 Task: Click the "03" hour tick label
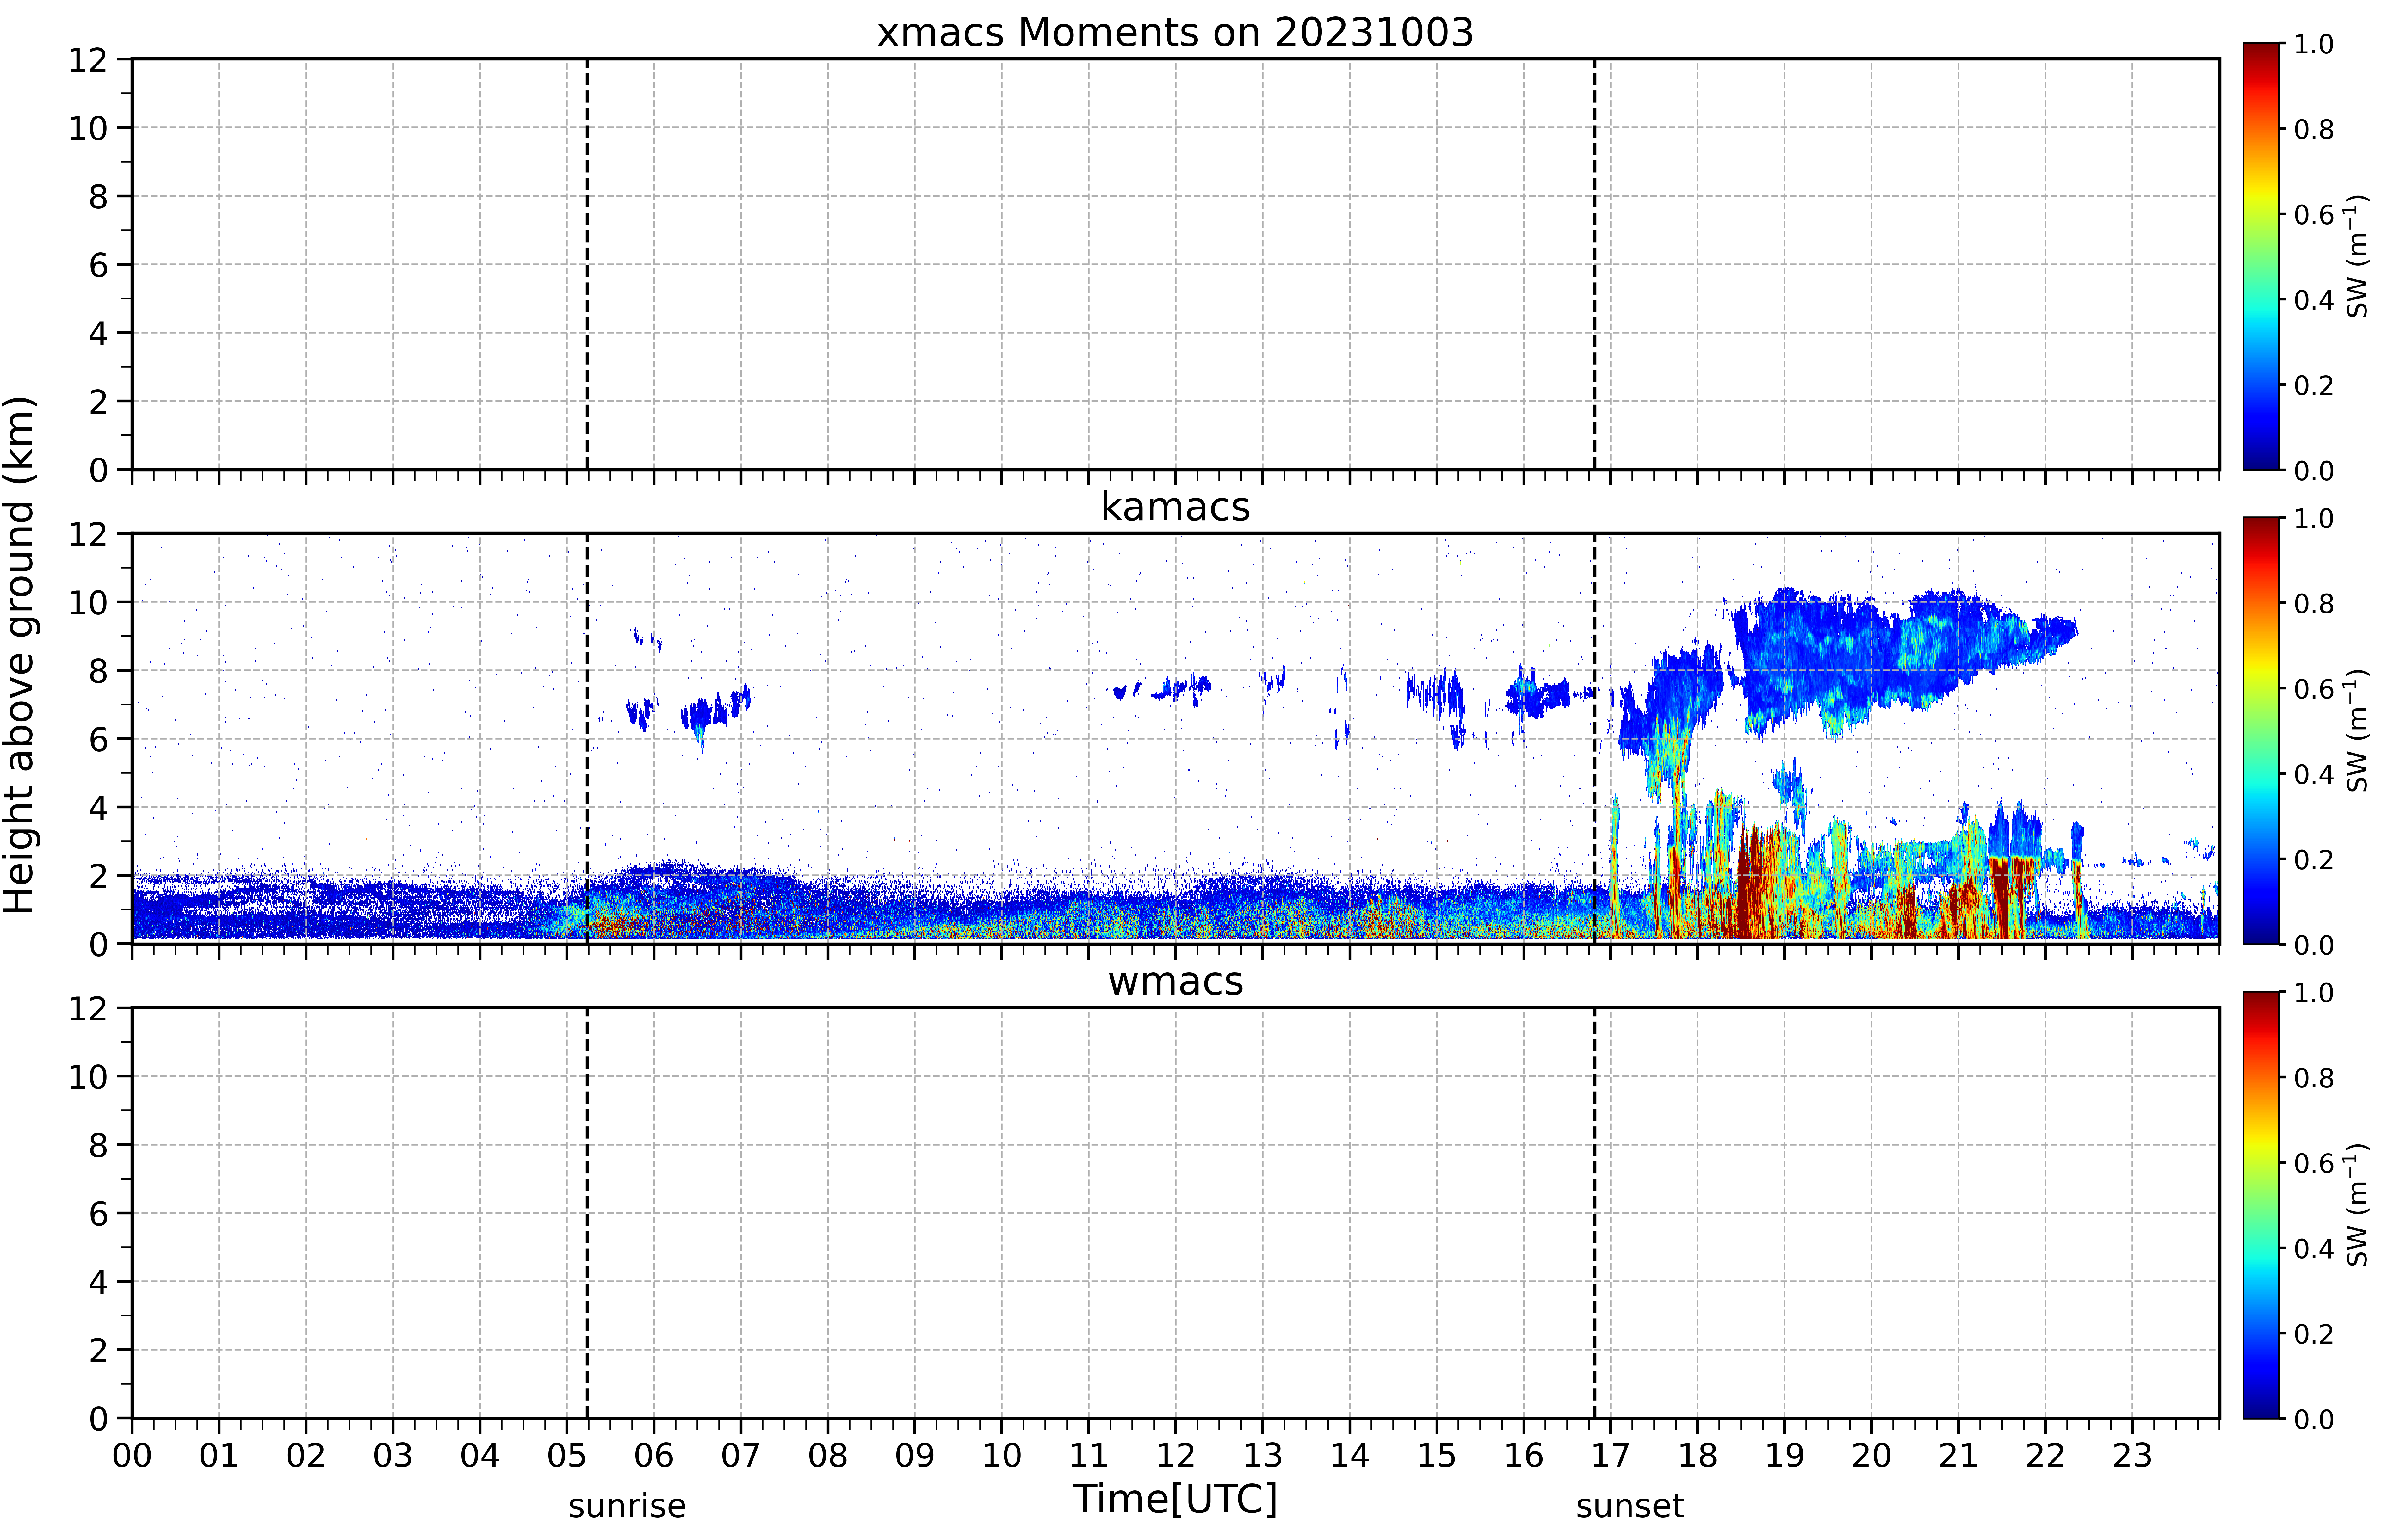pyautogui.click(x=393, y=1456)
